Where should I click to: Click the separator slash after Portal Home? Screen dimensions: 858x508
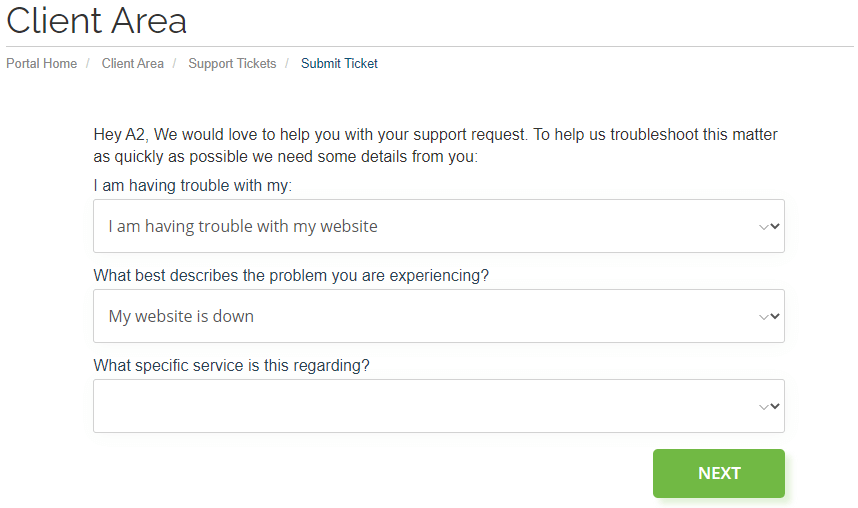[x=89, y=63]
